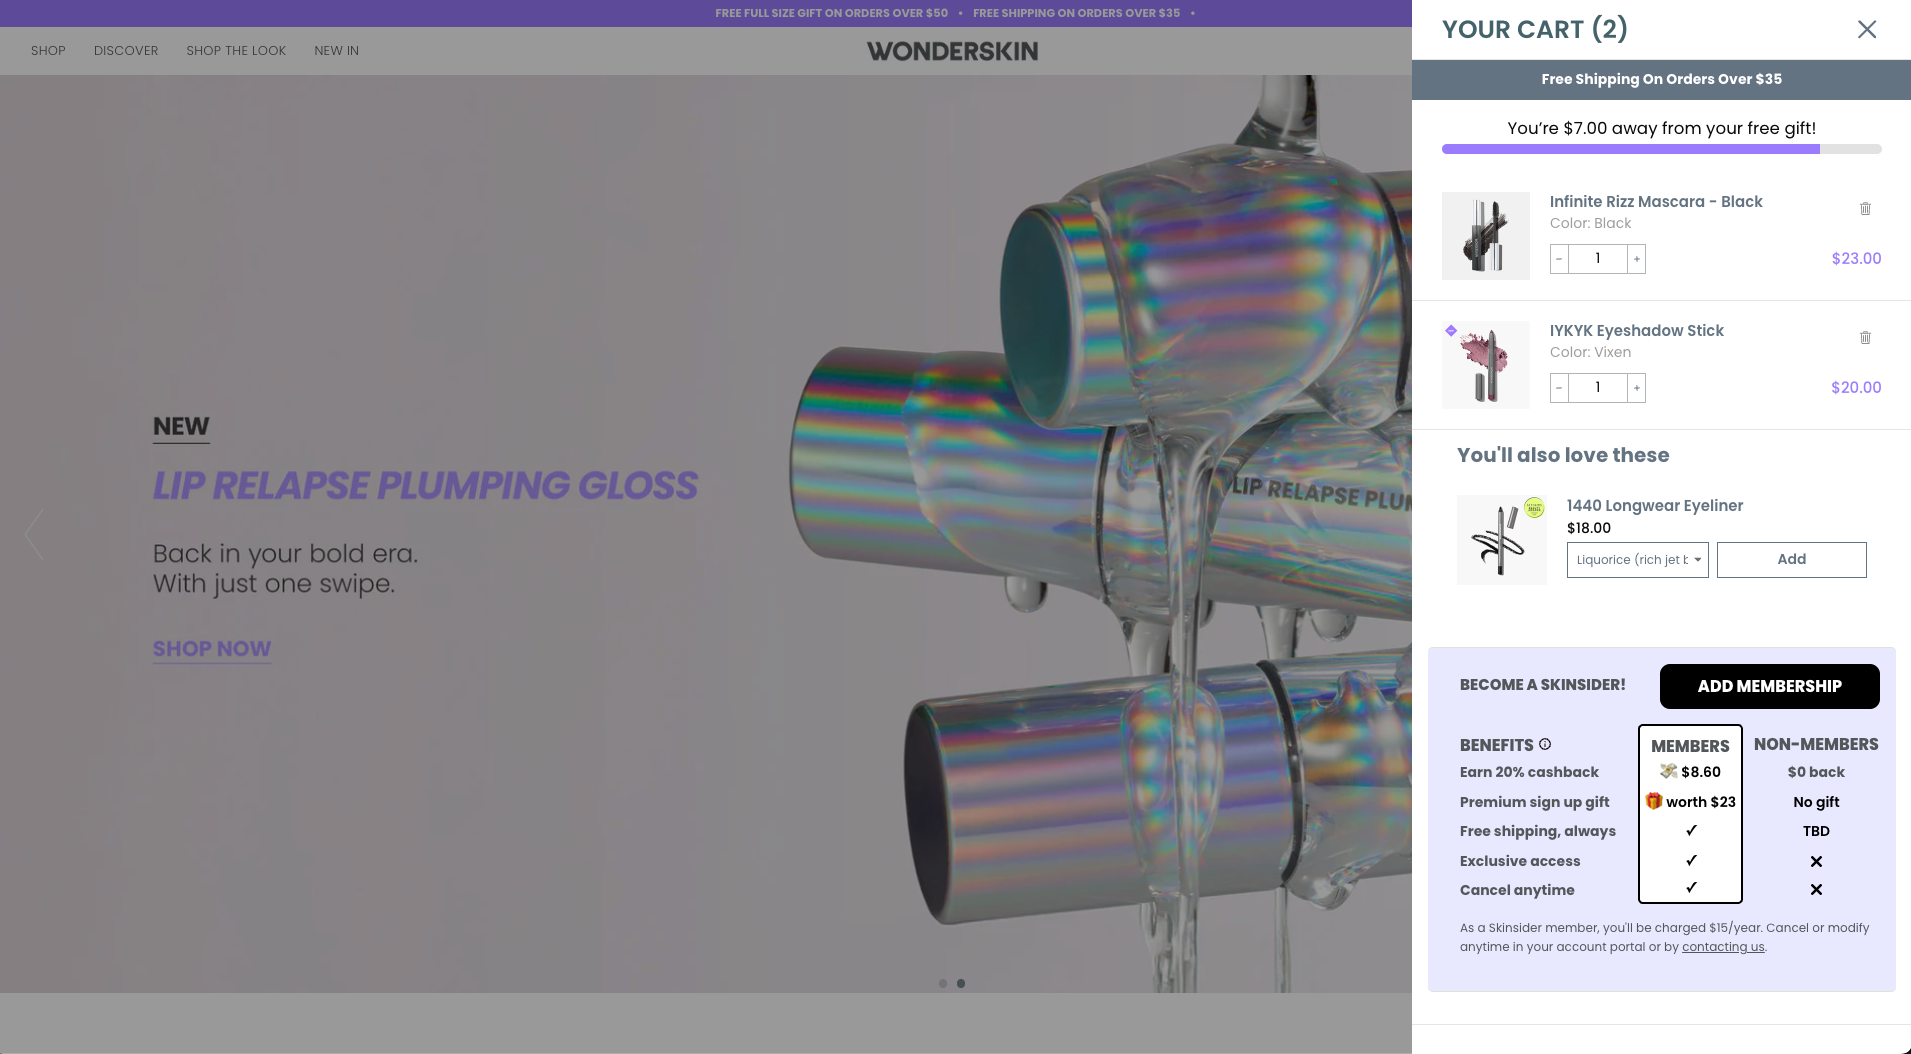This screenshot has height=1054, width=1911.
Task: Click the 'You'll also love these' heading
Action: pos(1563,455)
